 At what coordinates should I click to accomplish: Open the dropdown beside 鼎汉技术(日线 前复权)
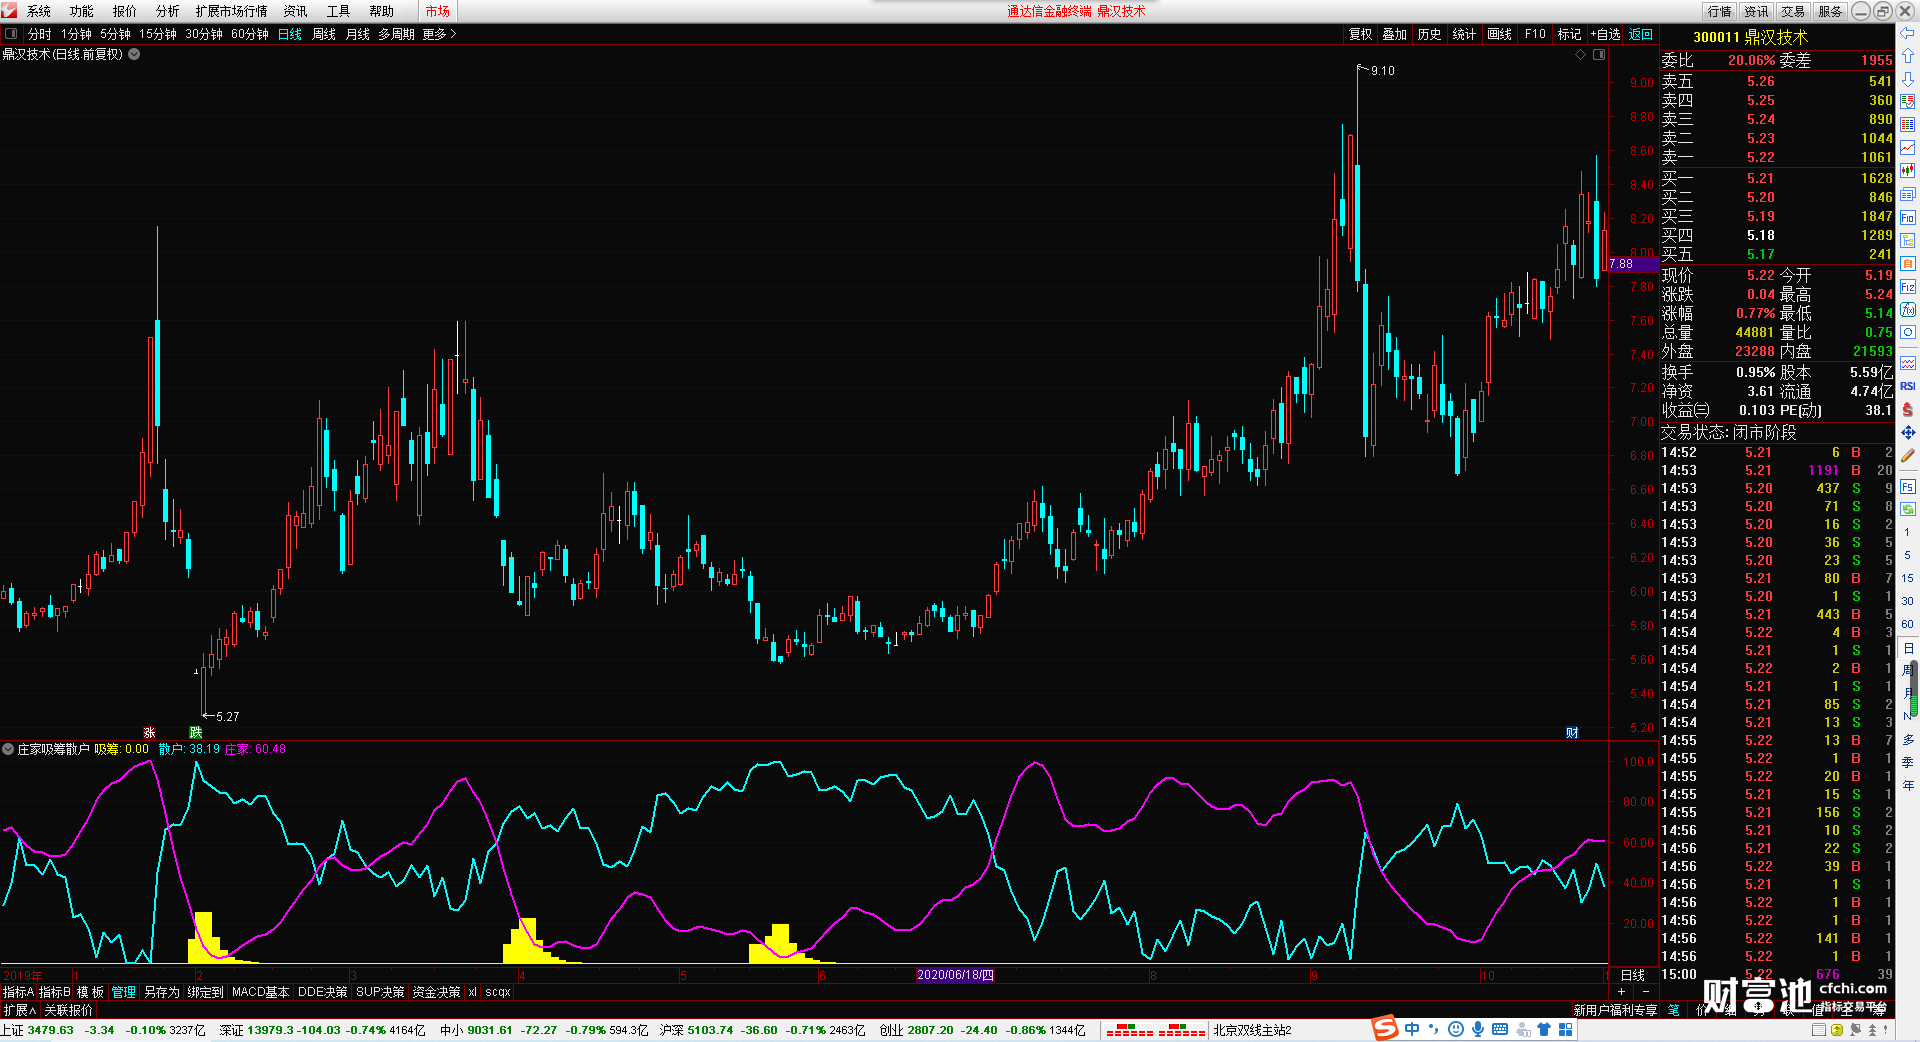click(x=134, y=54)
